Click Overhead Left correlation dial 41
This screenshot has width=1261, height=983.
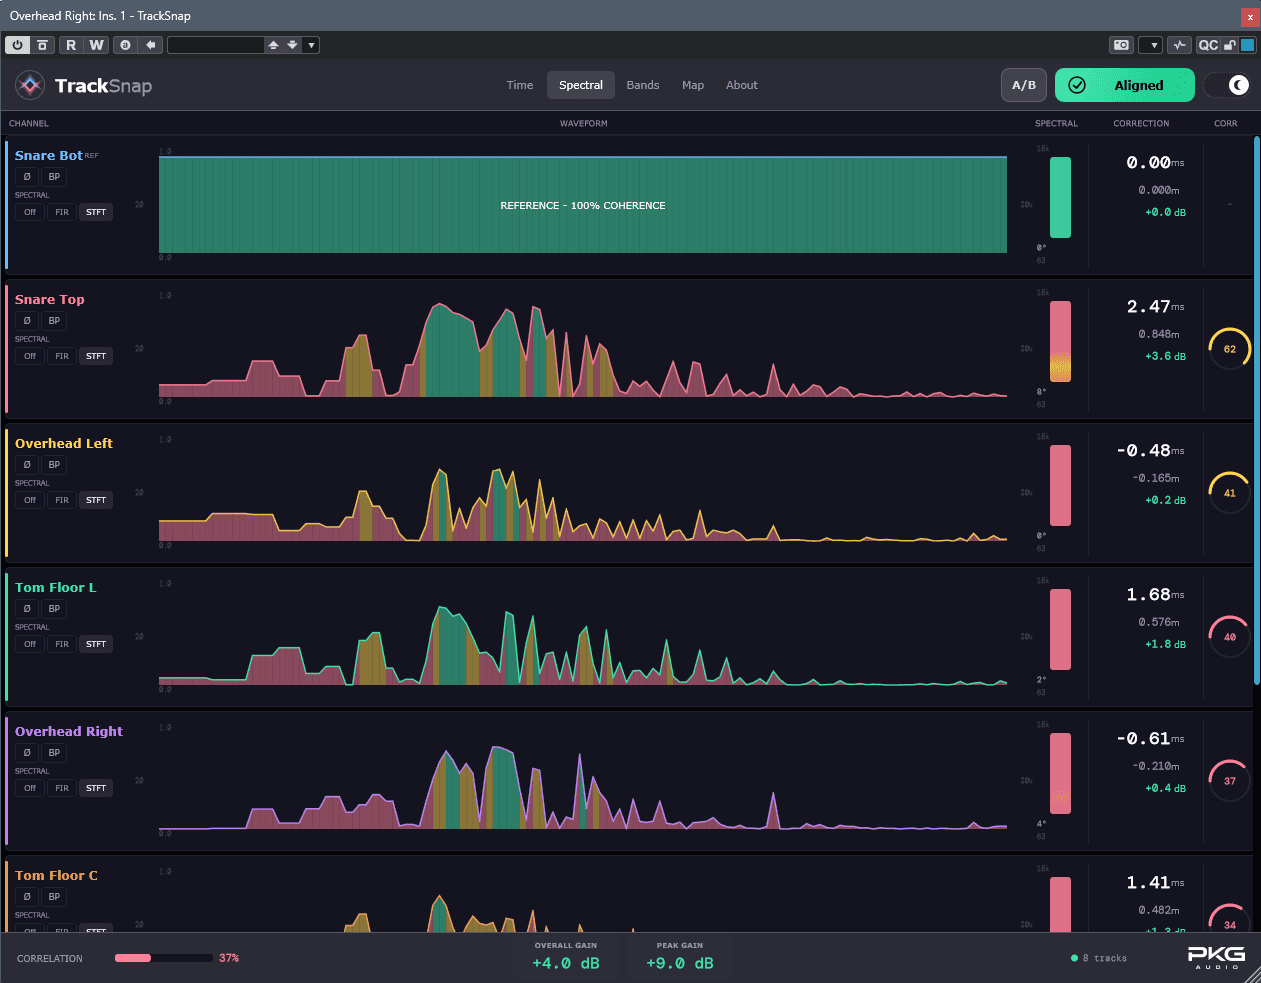(x=1230, y=493)
